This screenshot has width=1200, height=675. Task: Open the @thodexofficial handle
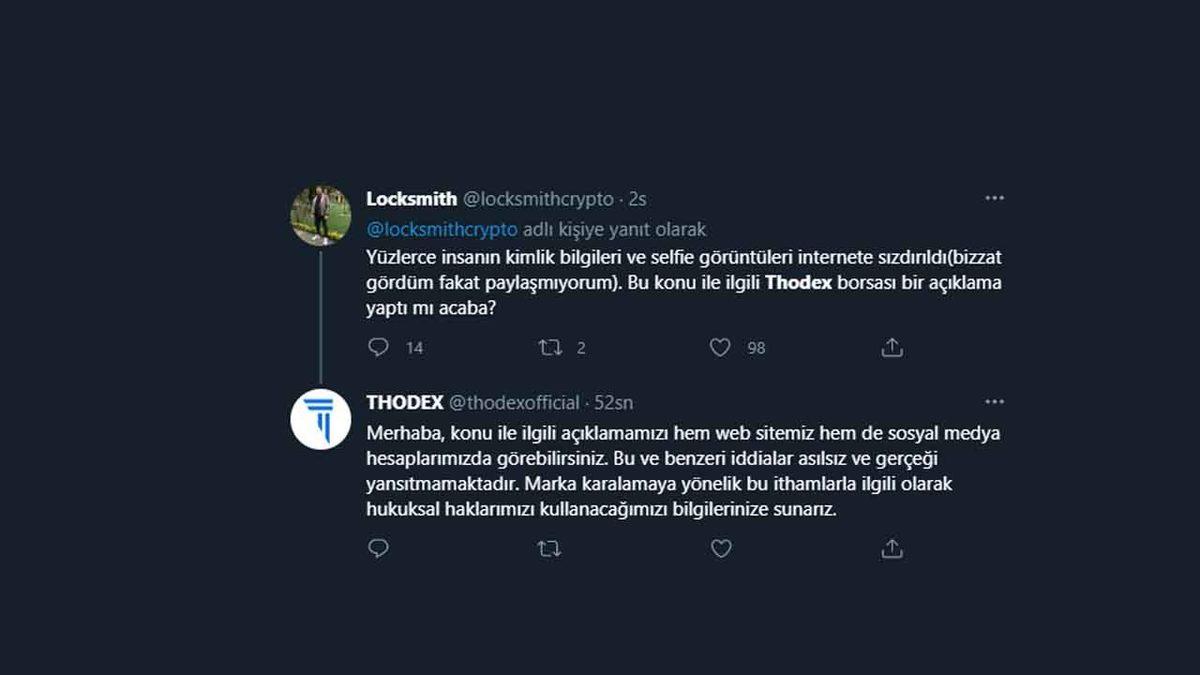pyautogui.click(x=514, y=401)
